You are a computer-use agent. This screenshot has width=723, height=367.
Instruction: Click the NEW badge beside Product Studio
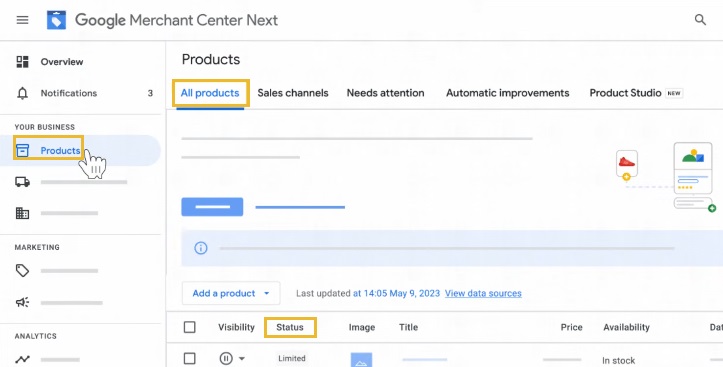point(674,93)
